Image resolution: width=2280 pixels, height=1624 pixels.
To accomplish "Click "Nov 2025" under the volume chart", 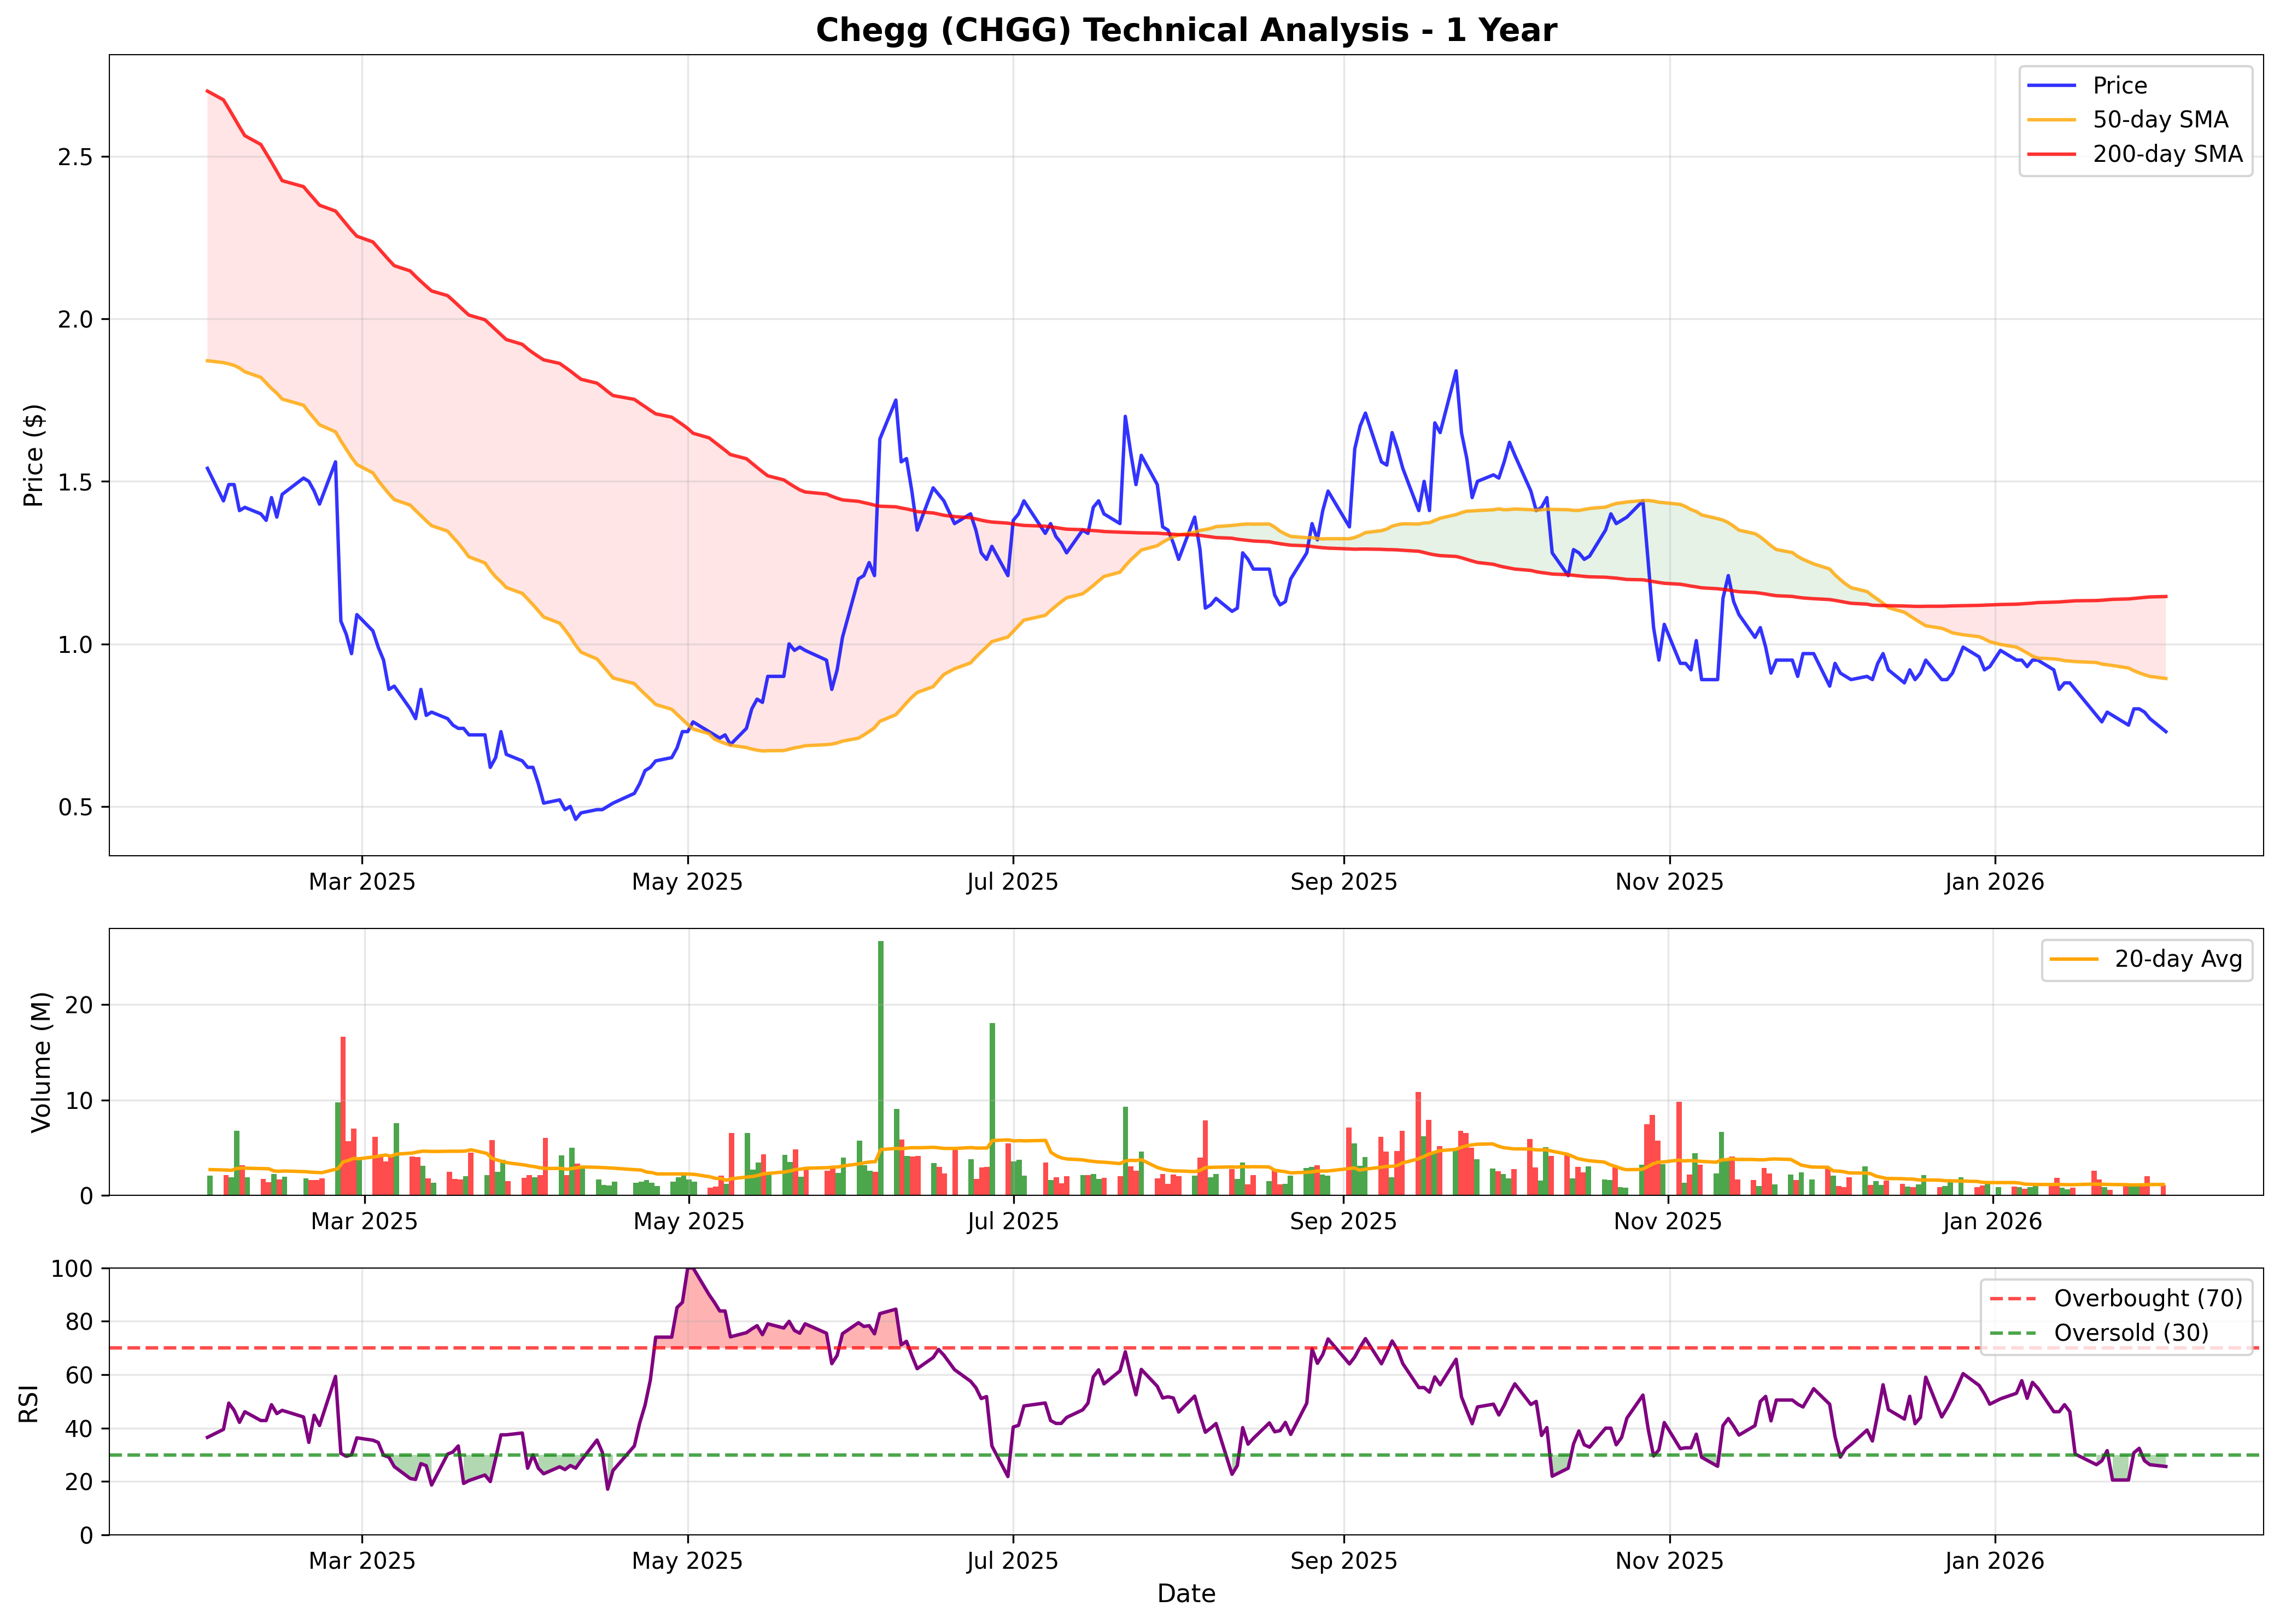I will tap(1667, 1221).
